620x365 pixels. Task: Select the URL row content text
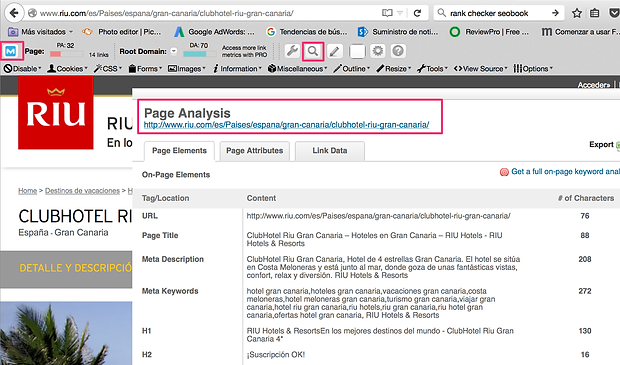click(378, 216)
